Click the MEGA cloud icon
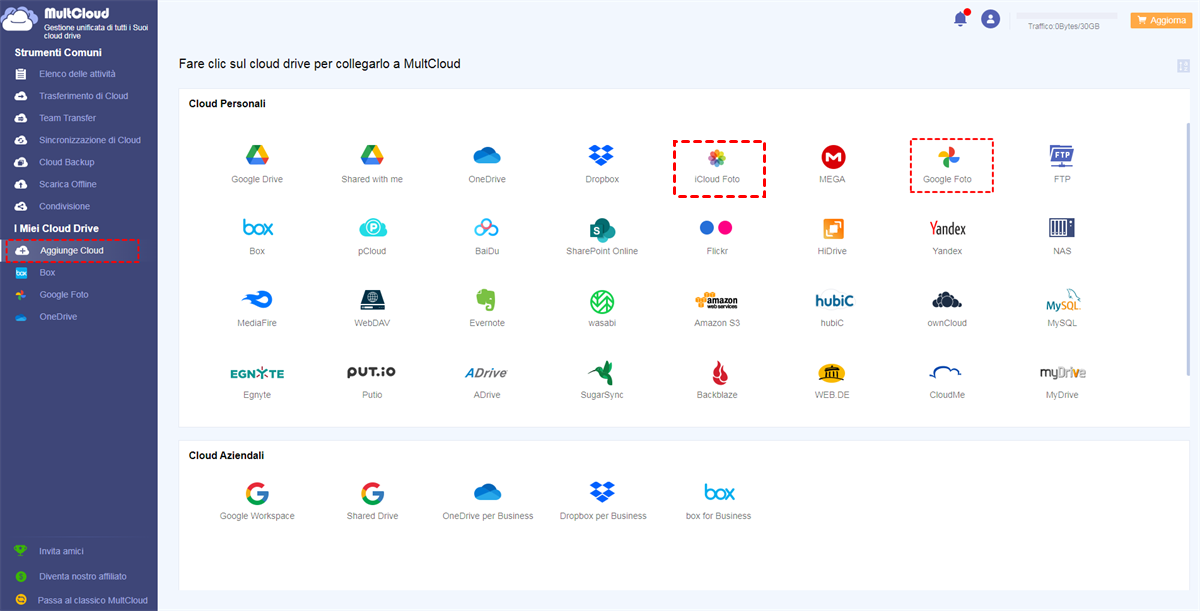 (x=833, y=157)
